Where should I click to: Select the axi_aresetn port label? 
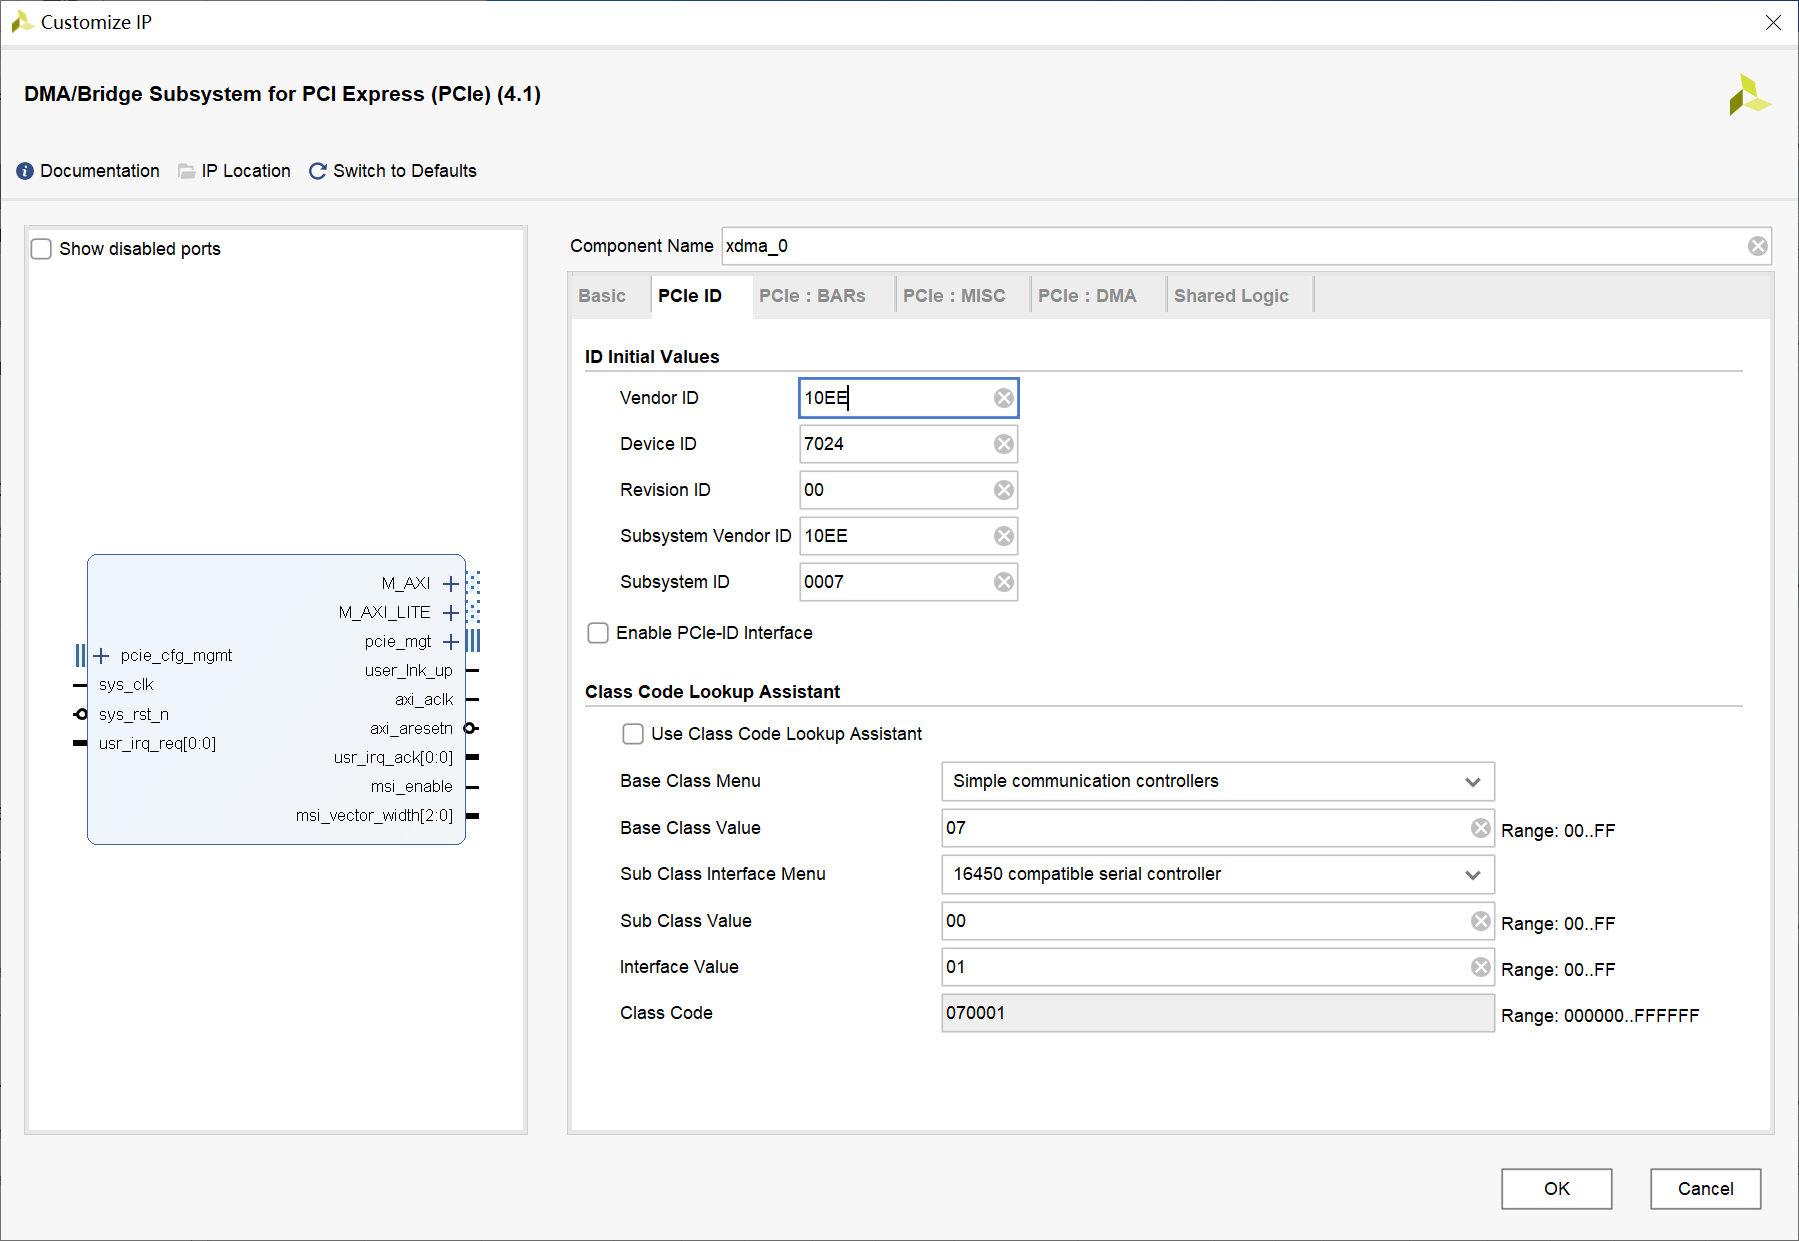tap(411, 728)
